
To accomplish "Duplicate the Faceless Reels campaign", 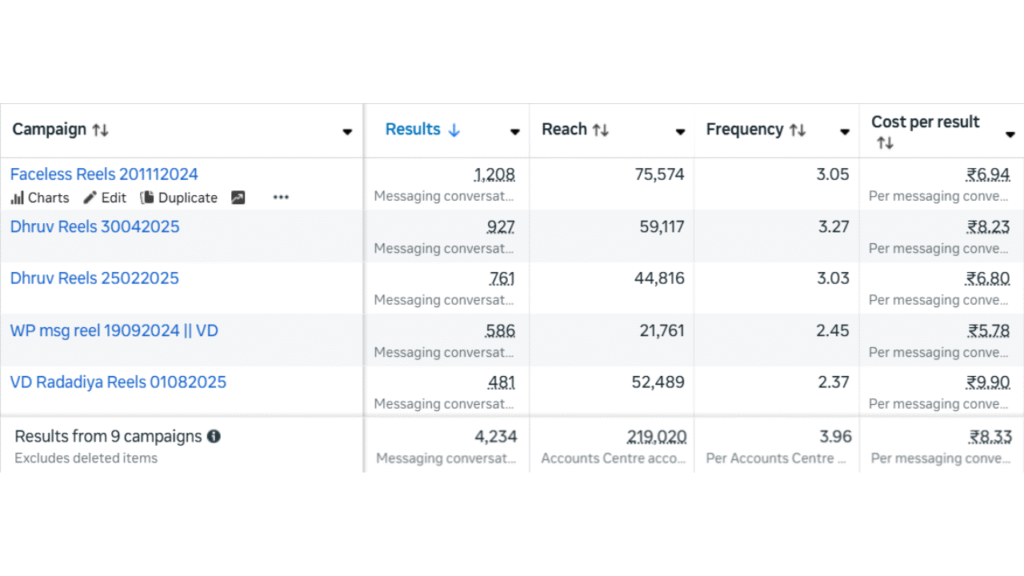I will (179, 198).
